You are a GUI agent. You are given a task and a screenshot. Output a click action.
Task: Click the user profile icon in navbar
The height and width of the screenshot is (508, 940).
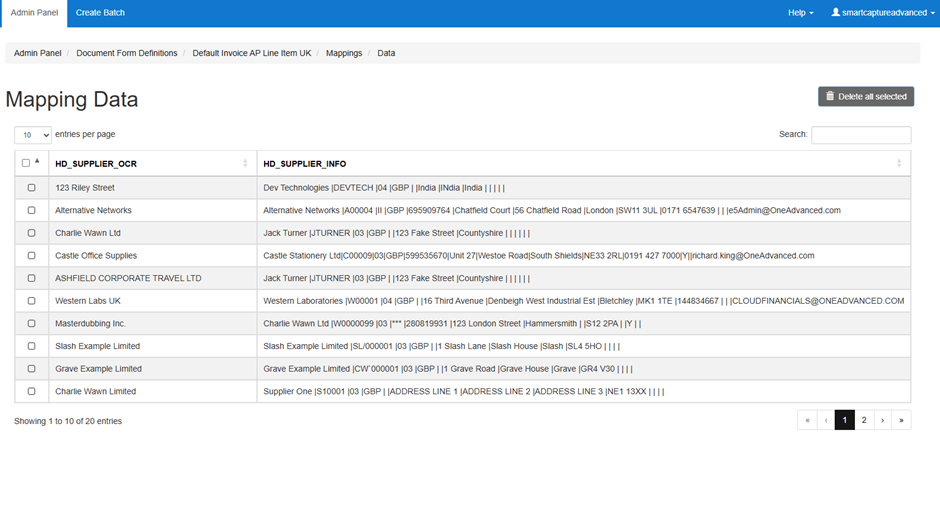coord(836,13)
